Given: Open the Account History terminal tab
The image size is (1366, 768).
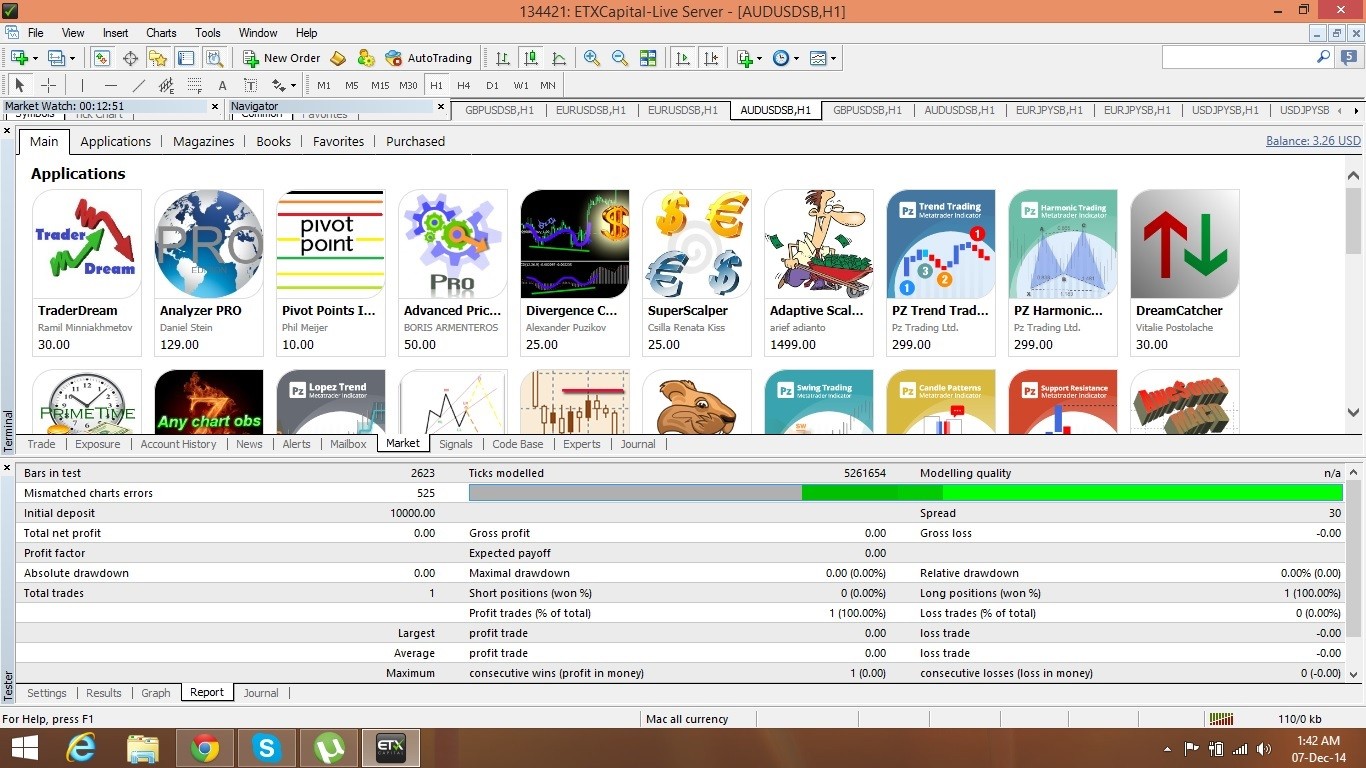Looking at the screenshot, I should pyautogui.click(x=179, y=444).
